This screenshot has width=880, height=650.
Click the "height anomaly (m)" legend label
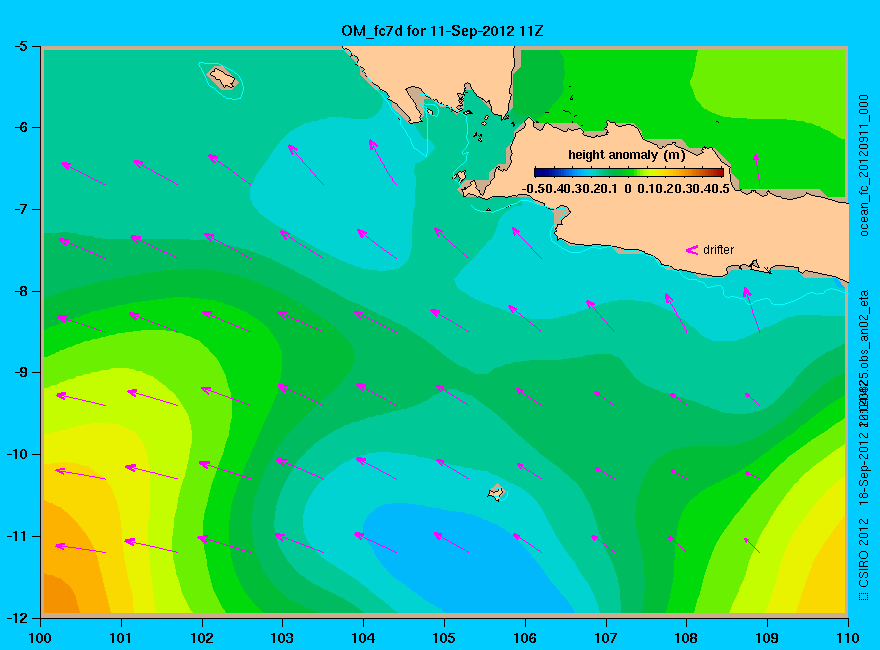coord(626,155)
